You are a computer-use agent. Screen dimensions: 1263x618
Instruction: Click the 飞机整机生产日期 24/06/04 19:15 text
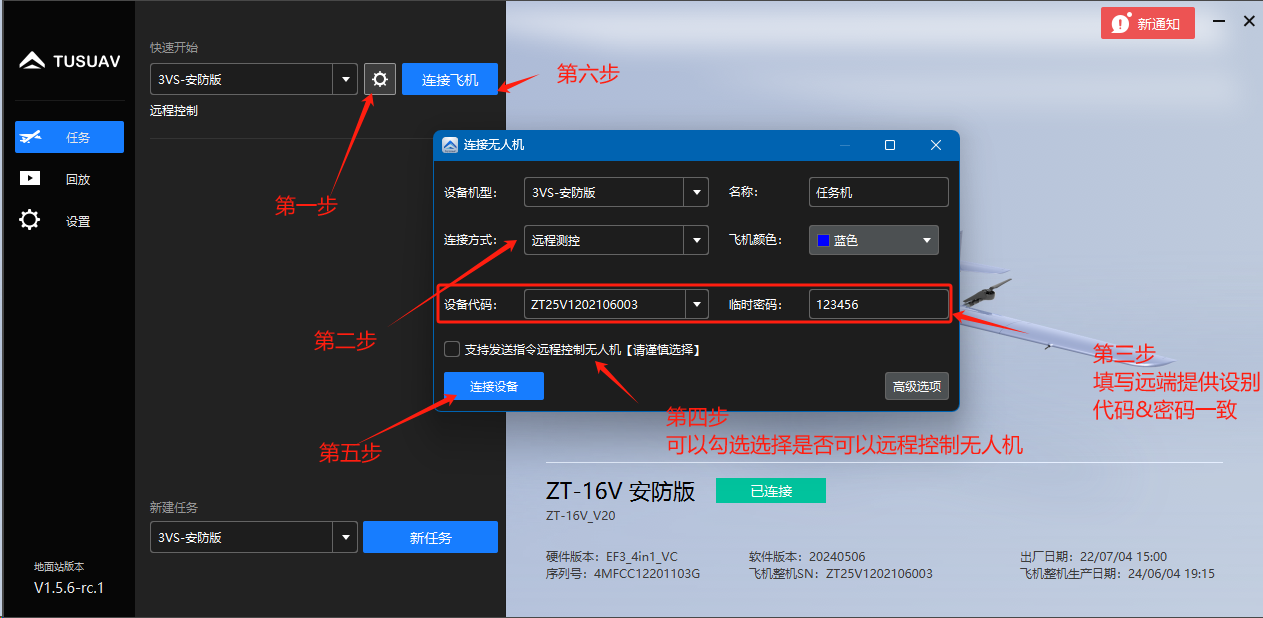point(1117,574)
